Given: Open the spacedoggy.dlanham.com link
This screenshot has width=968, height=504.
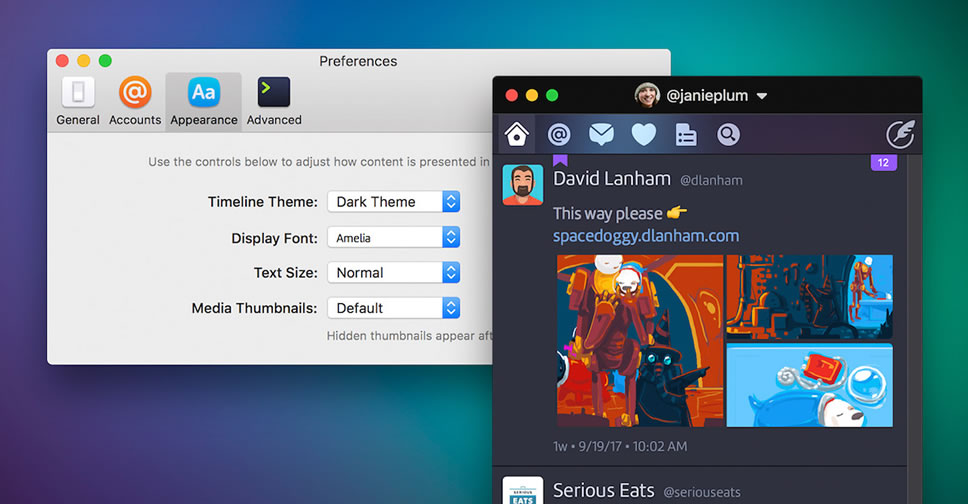Looking at the screenshot, I should pos(646,236).
